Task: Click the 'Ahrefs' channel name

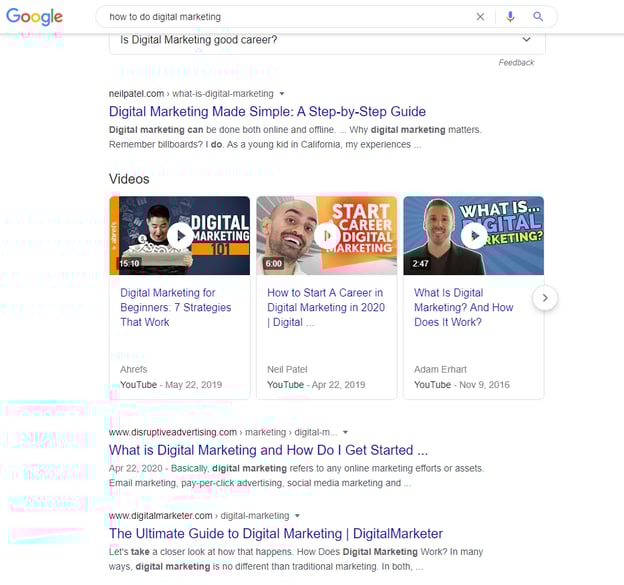Action: (x=134, y=369)
